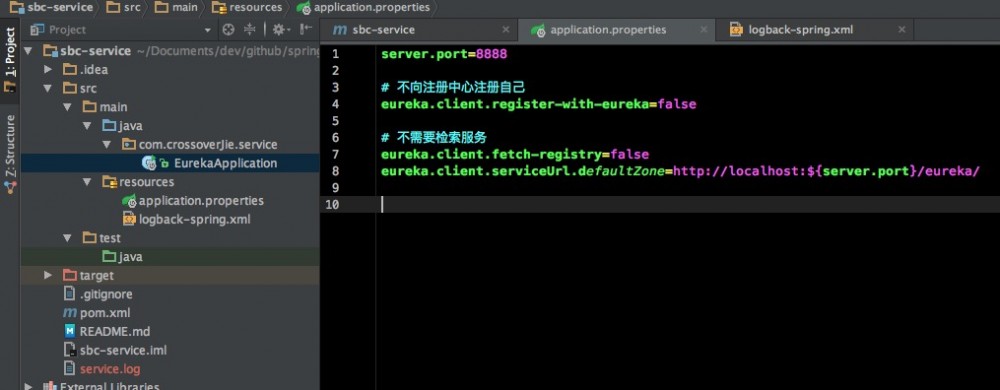Click the resources folder icon in tree
The image size is (1000, 390).
pos(109,182)
